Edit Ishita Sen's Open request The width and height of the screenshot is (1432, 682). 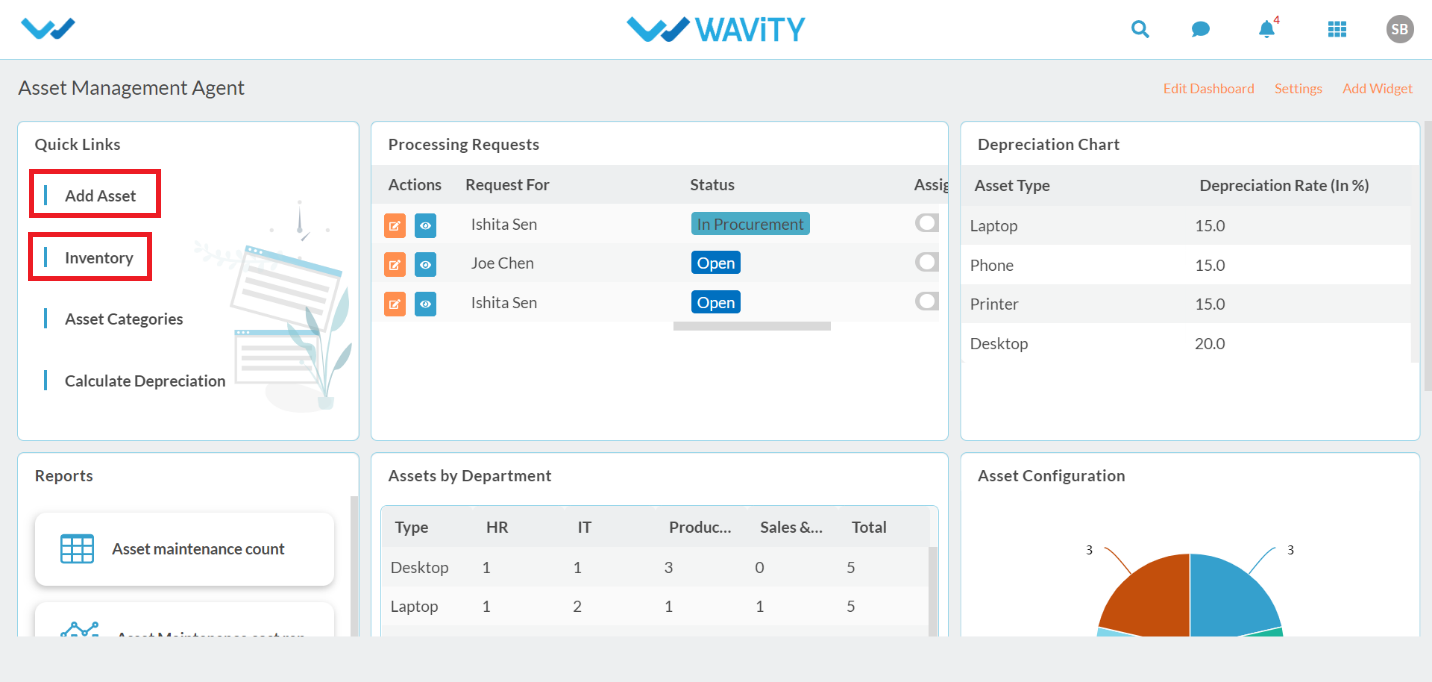(x=395, y=303)
